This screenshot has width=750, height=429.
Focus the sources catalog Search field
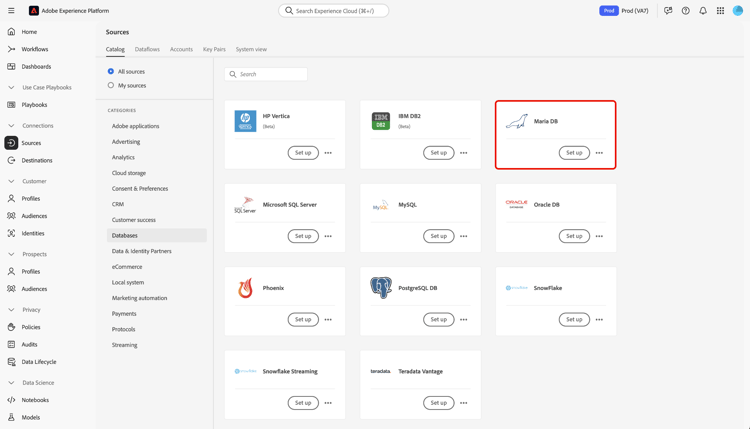tap(266, 74)
